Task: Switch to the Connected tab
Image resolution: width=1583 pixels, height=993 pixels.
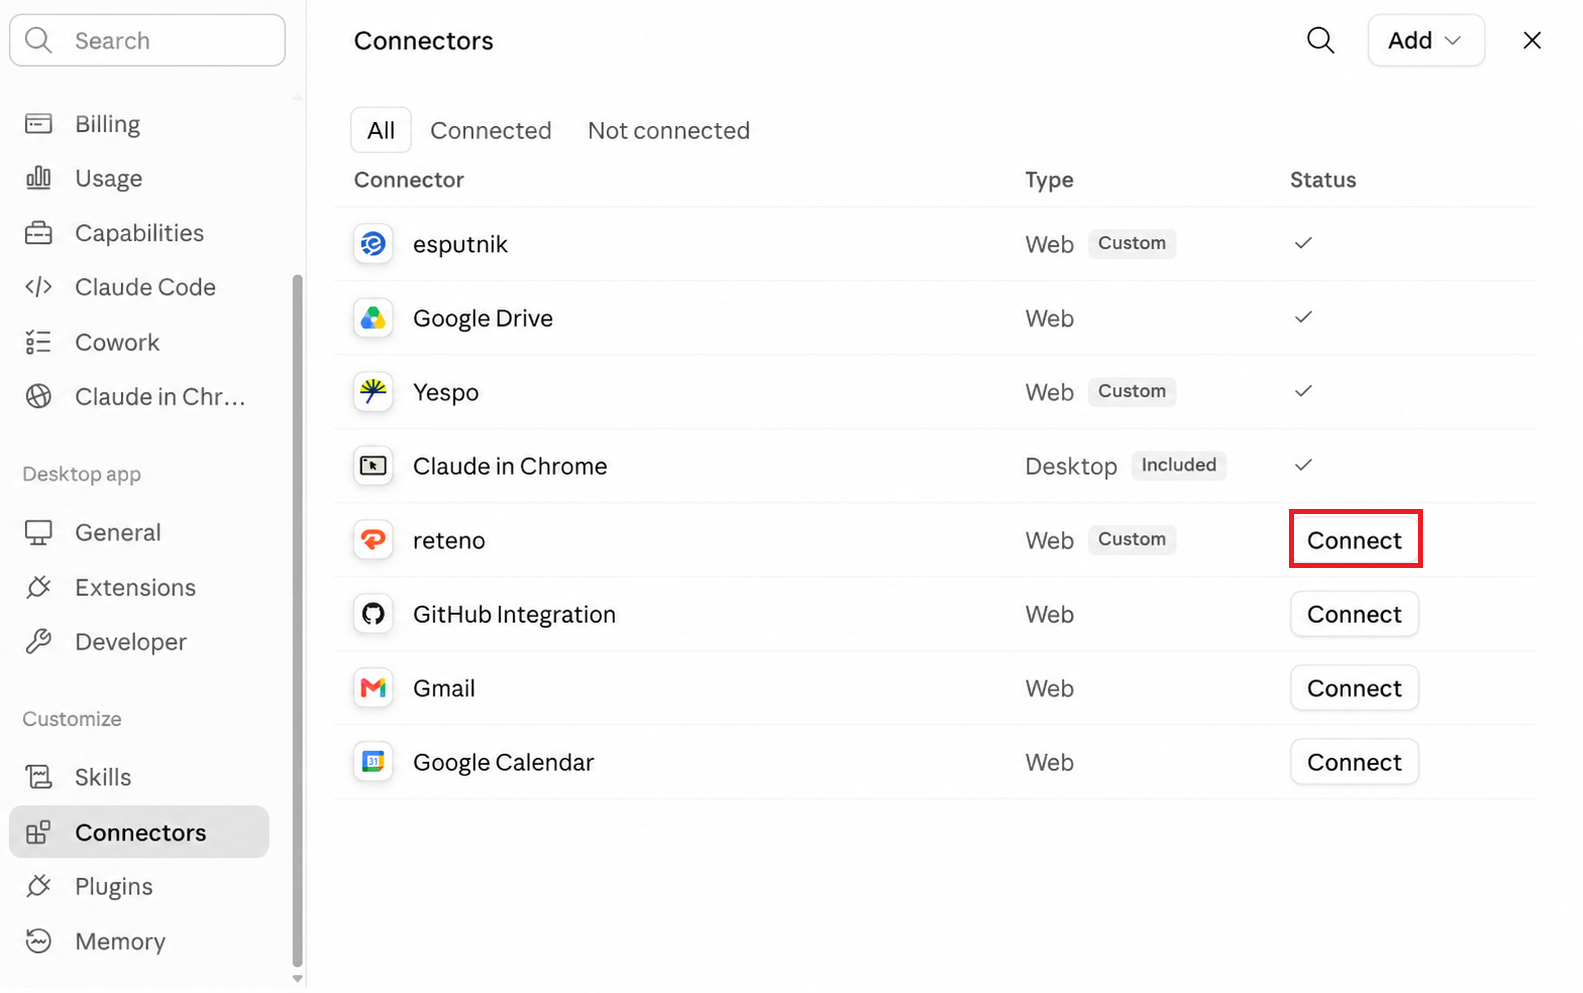Action: (x=490, y=130)
